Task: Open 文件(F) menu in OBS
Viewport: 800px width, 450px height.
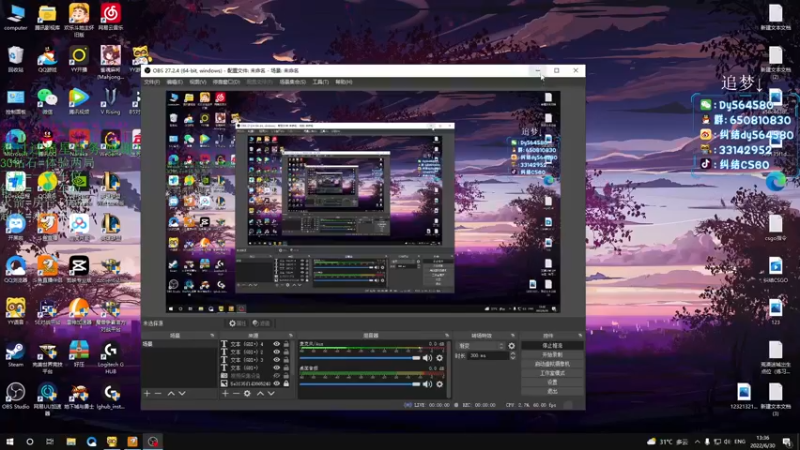Action: click(152, 82)
